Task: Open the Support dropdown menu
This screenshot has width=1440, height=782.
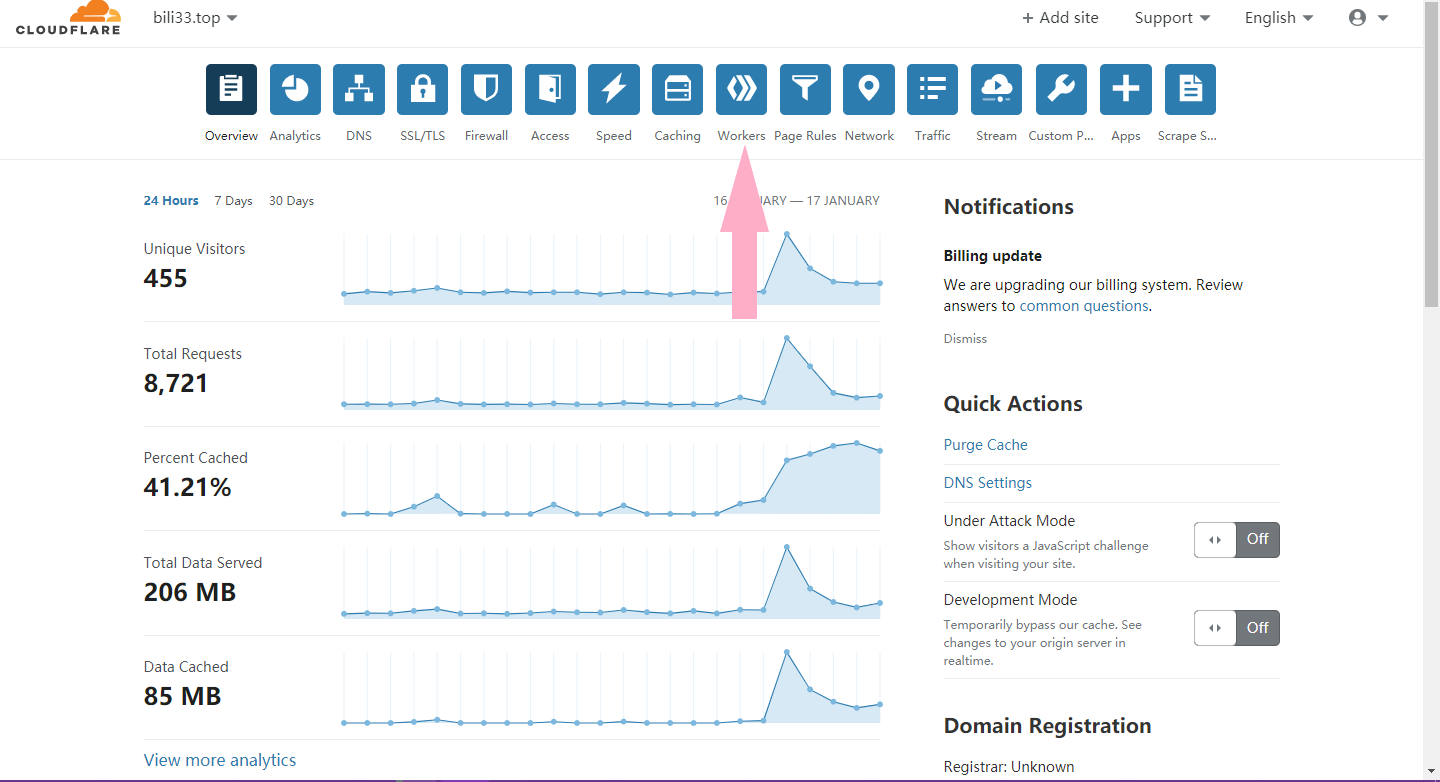Action: [1172, 18]
